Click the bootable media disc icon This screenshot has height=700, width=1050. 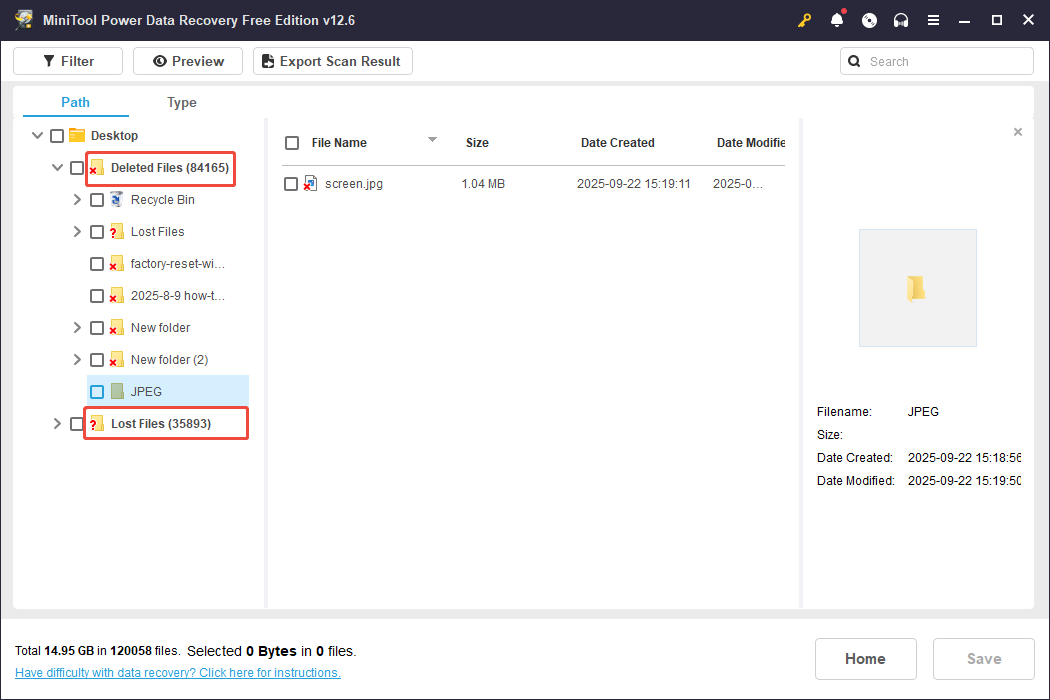click(x=869, y=20)
